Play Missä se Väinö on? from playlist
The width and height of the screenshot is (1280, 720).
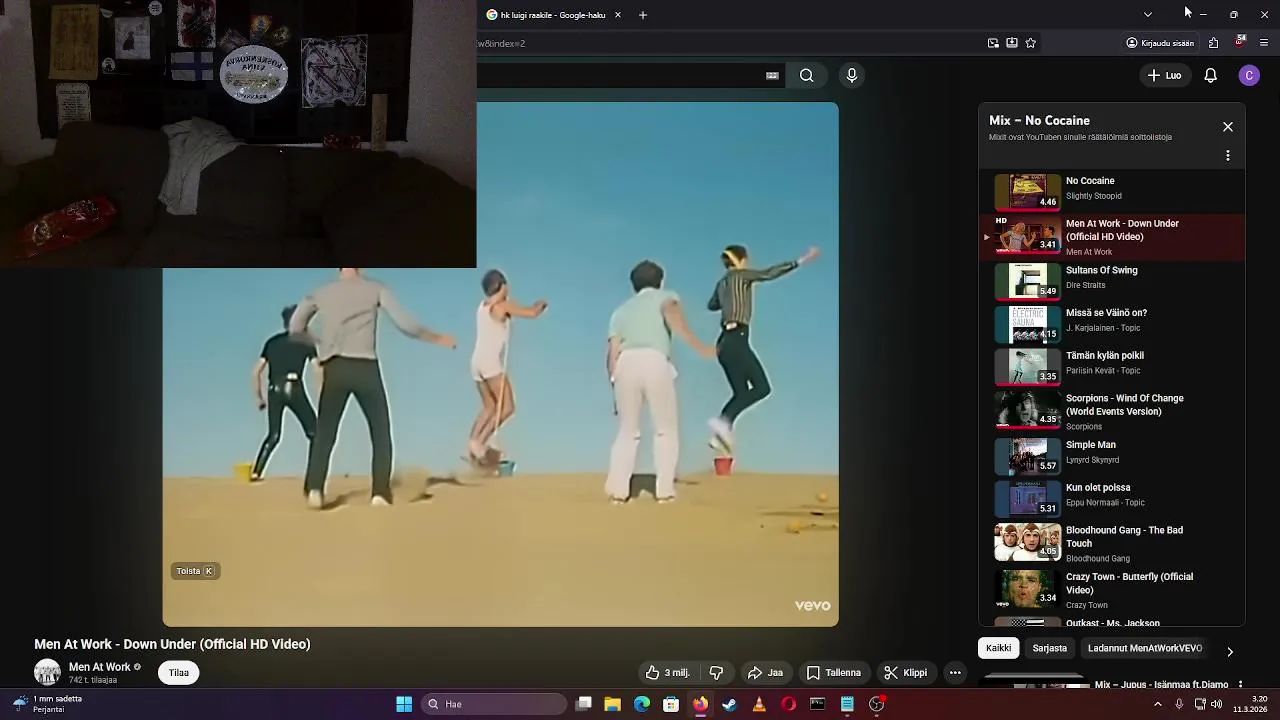[x=1112, y=324]
